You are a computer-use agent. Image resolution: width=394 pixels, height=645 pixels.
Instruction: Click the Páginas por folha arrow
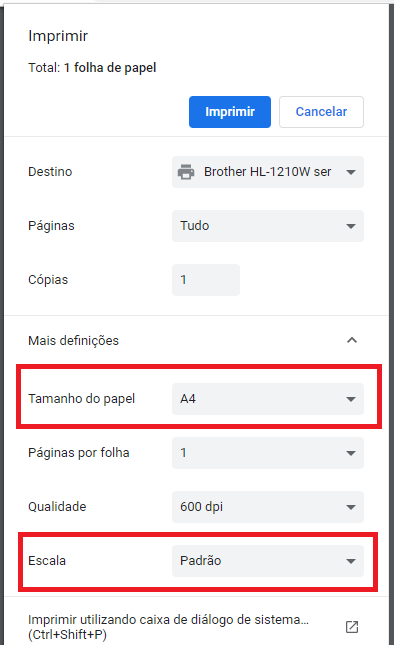[x=351, y=453]
